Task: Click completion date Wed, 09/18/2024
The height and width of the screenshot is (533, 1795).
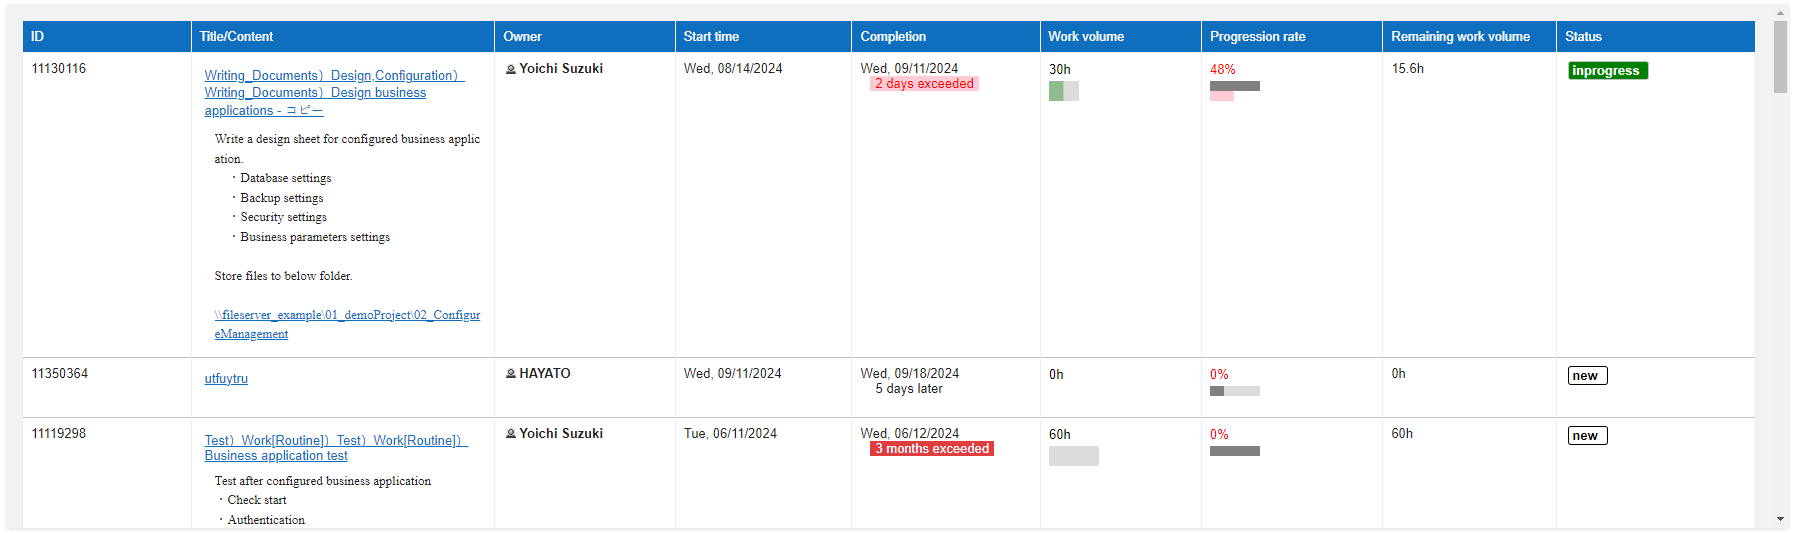Action: [x=910, y=374]
